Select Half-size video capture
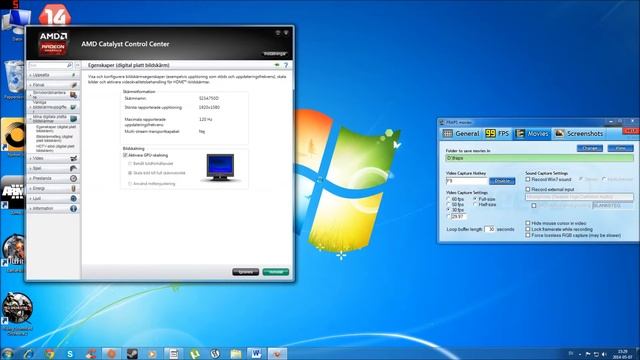640x360 pixels. (475, 204)
